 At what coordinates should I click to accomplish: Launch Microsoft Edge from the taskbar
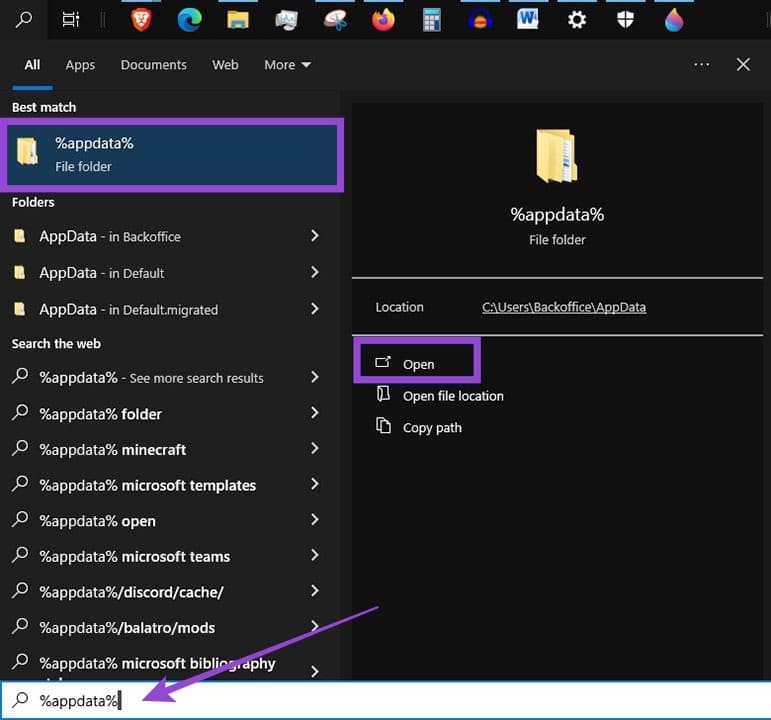click(190, 19)
